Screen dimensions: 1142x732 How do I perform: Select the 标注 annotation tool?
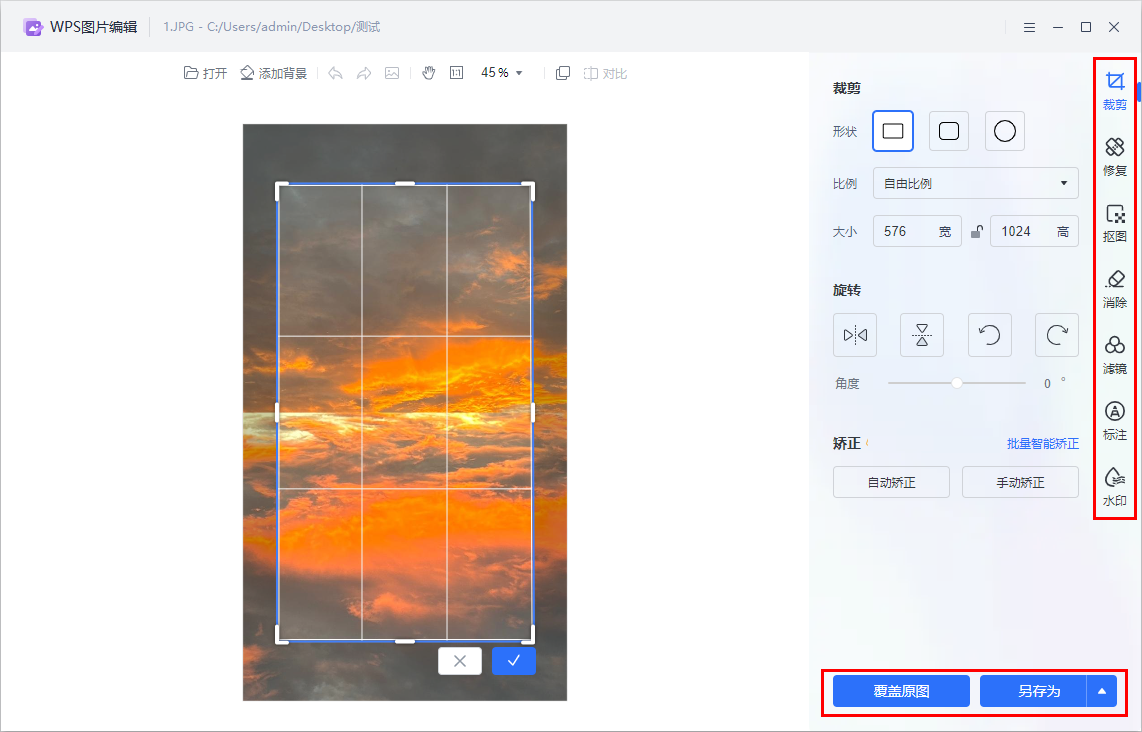click(x=1114, y=421)
